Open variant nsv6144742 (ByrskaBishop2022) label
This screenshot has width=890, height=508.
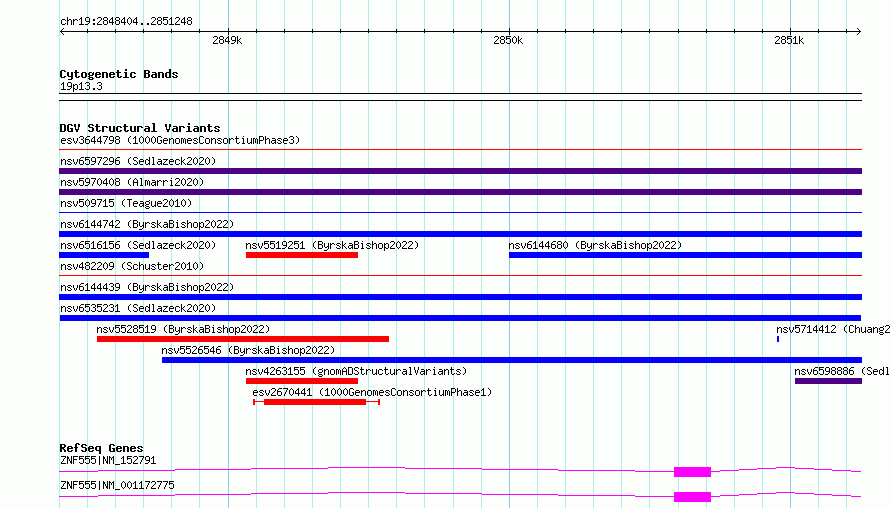tap(147, 224)
